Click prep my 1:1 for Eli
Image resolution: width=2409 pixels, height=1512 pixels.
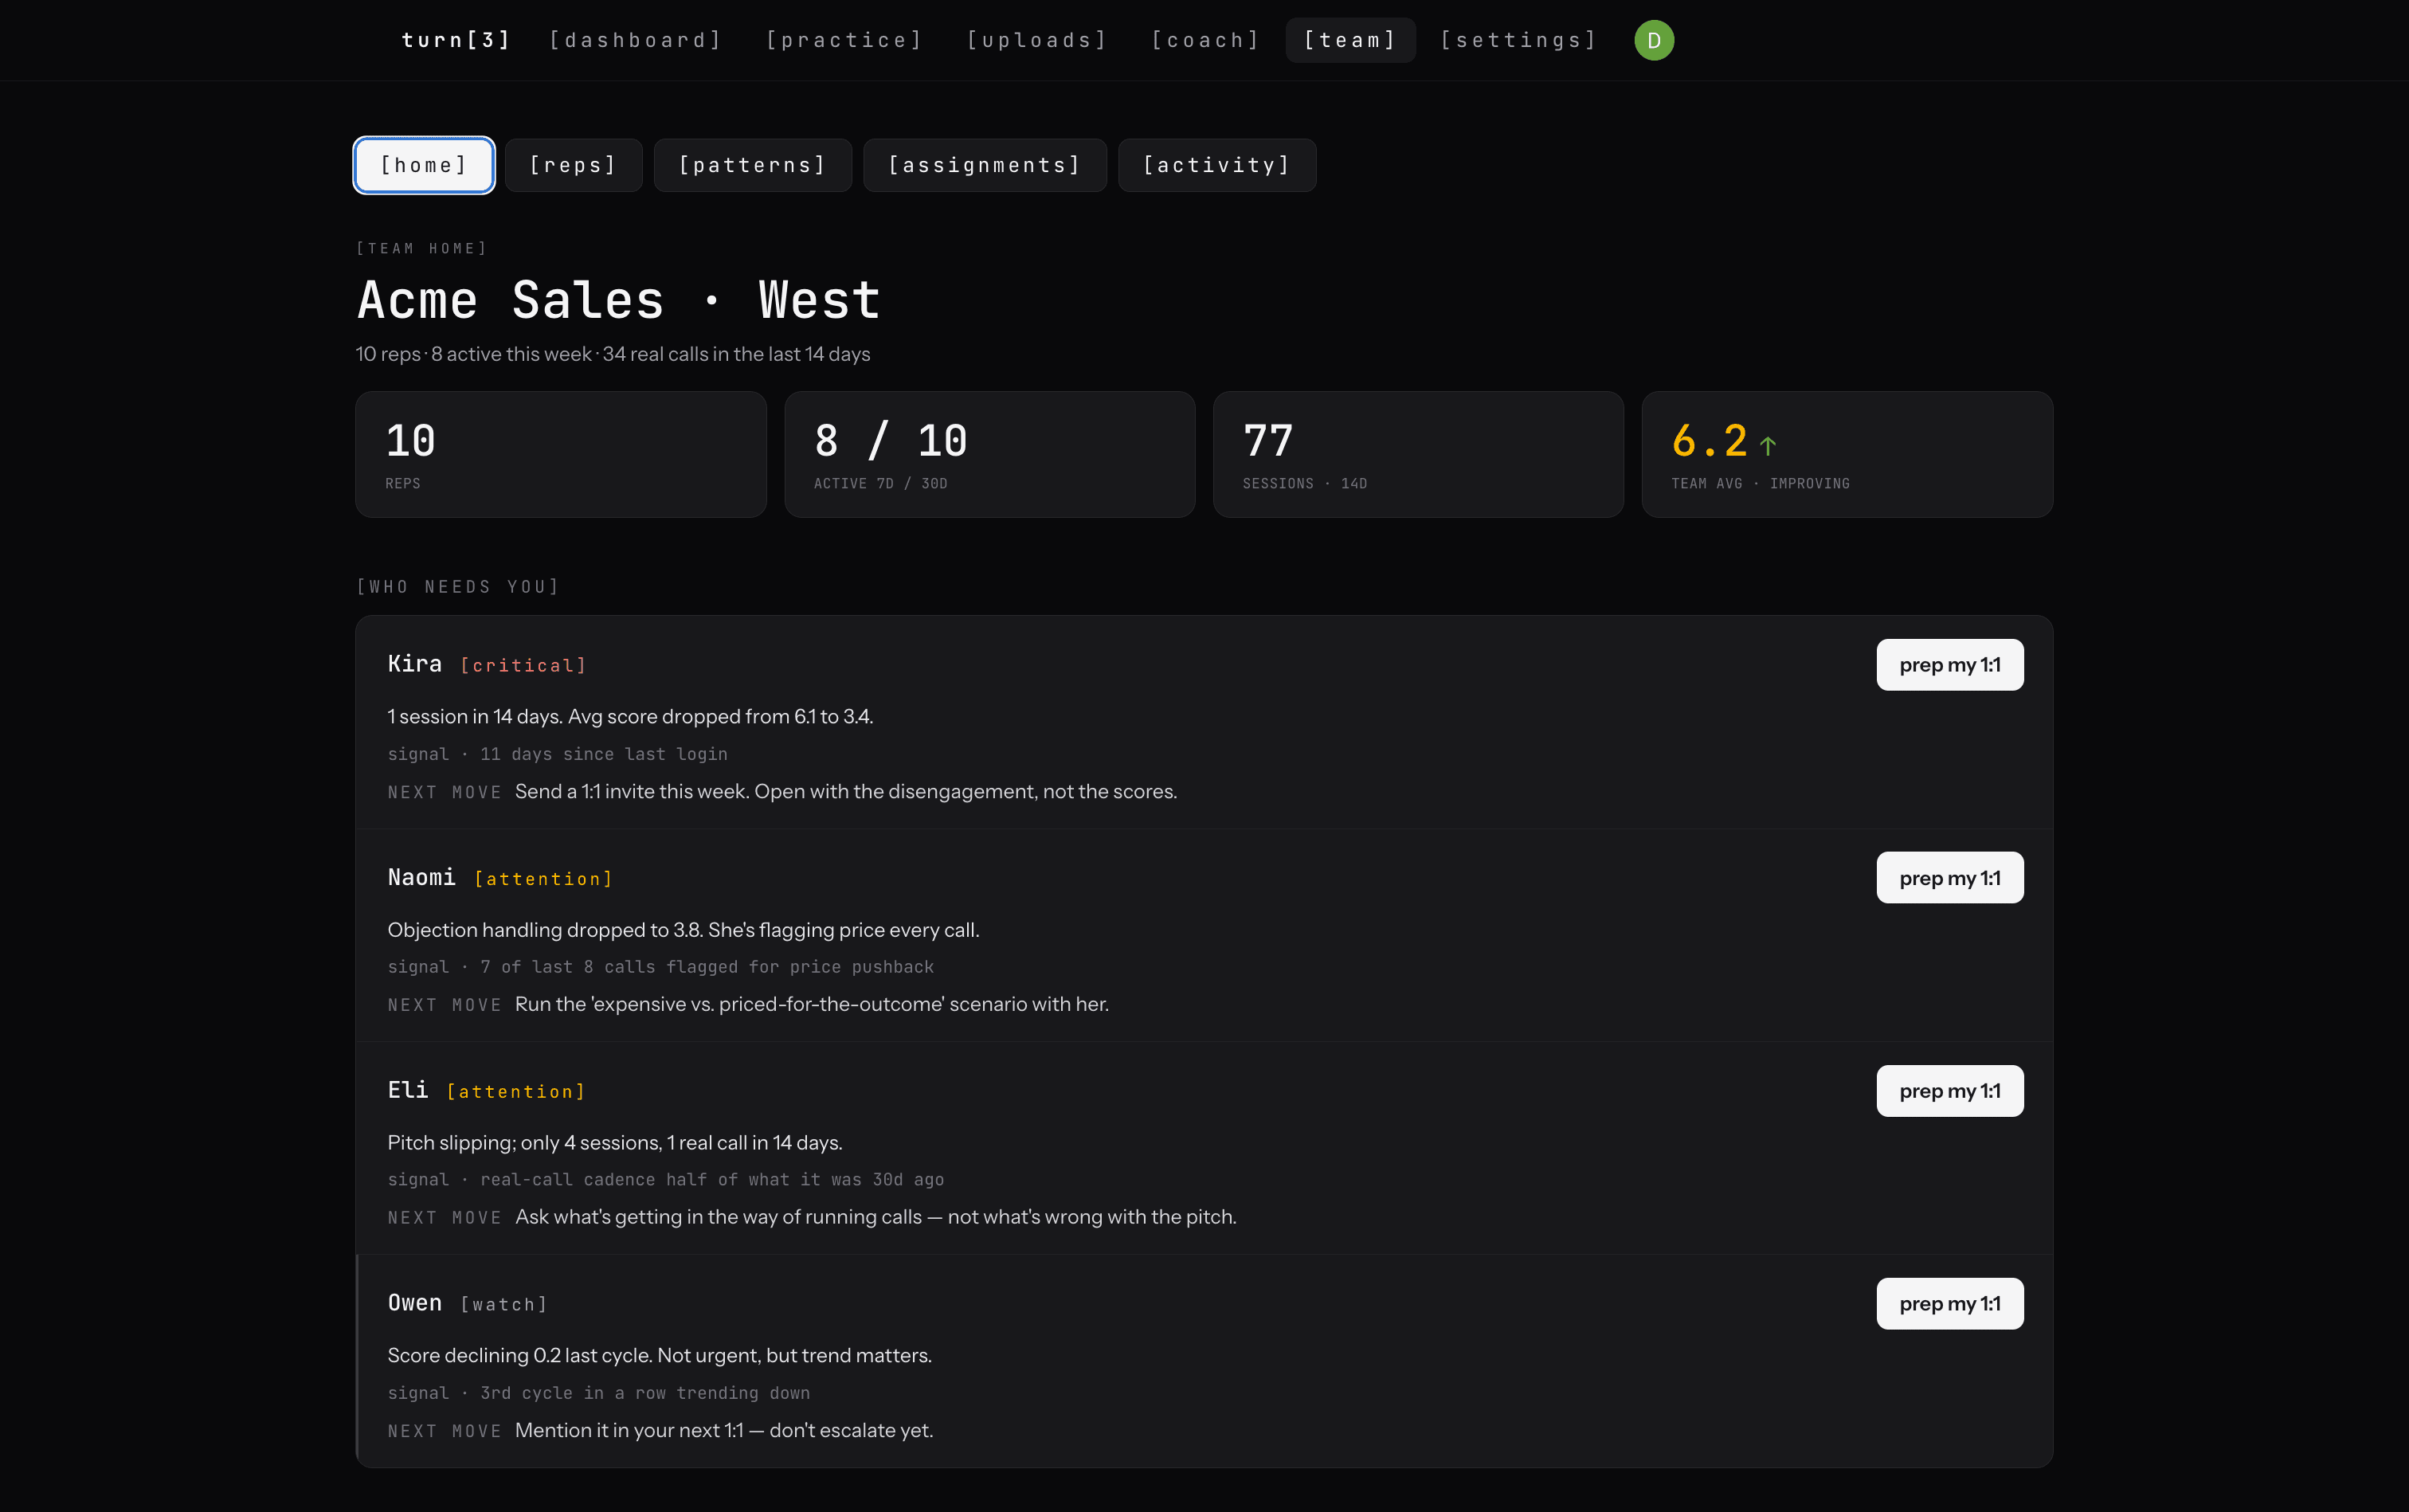click(1950, 1091)
